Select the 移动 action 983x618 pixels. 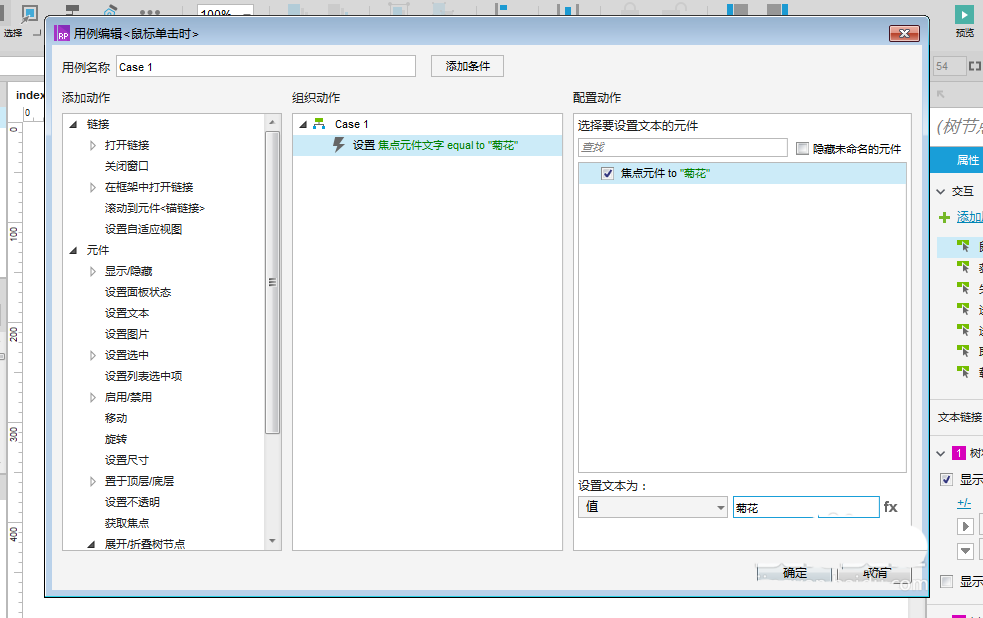tap(116, 418)
